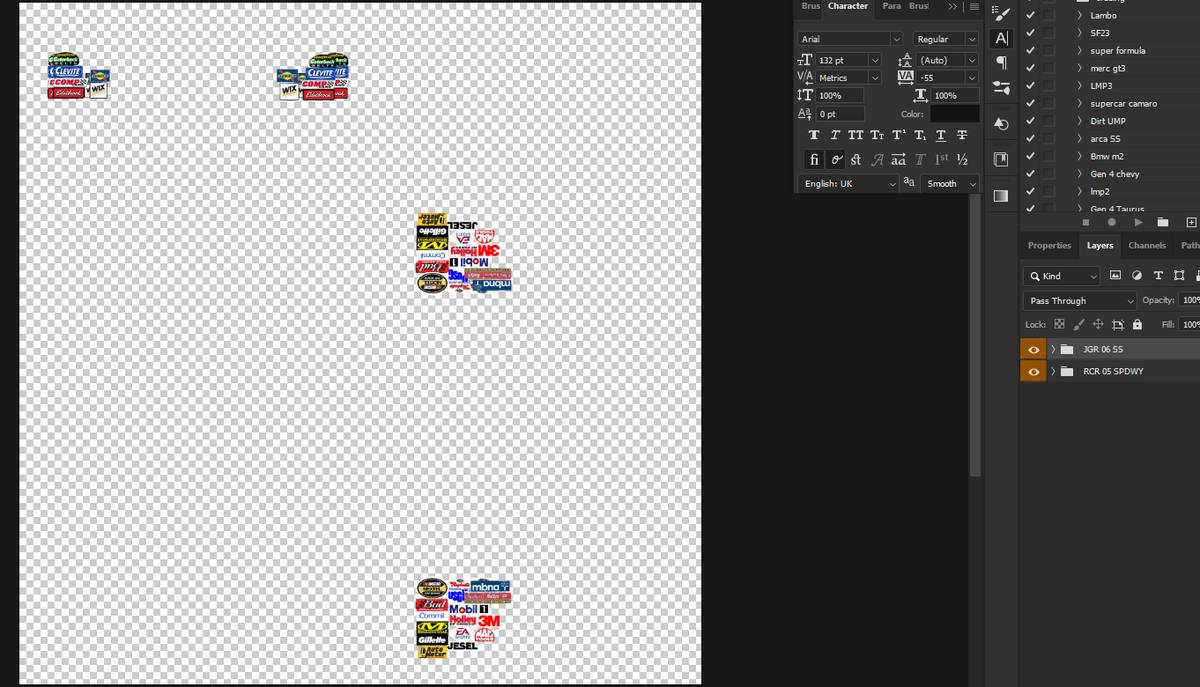Begin recording action in Actions panel
Screen dimensions: 1200x687
tap(1111, 222)
